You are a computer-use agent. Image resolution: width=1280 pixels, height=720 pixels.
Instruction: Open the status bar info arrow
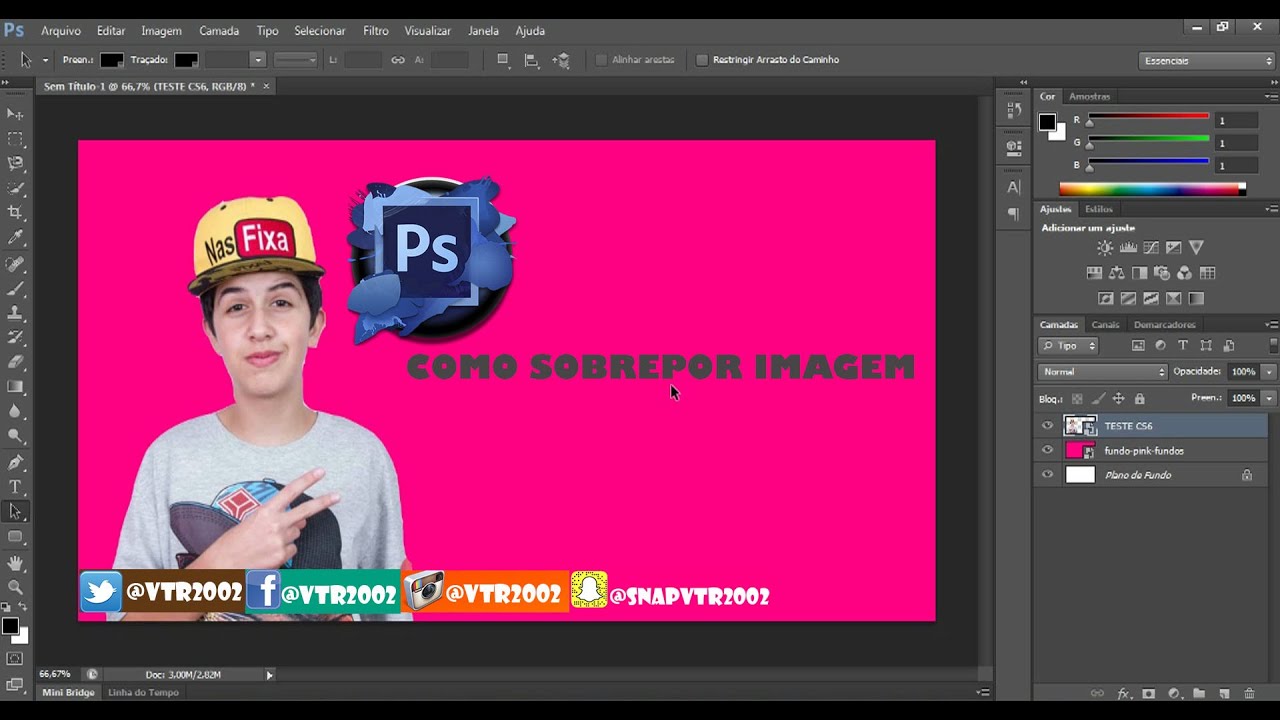point(269,675)
